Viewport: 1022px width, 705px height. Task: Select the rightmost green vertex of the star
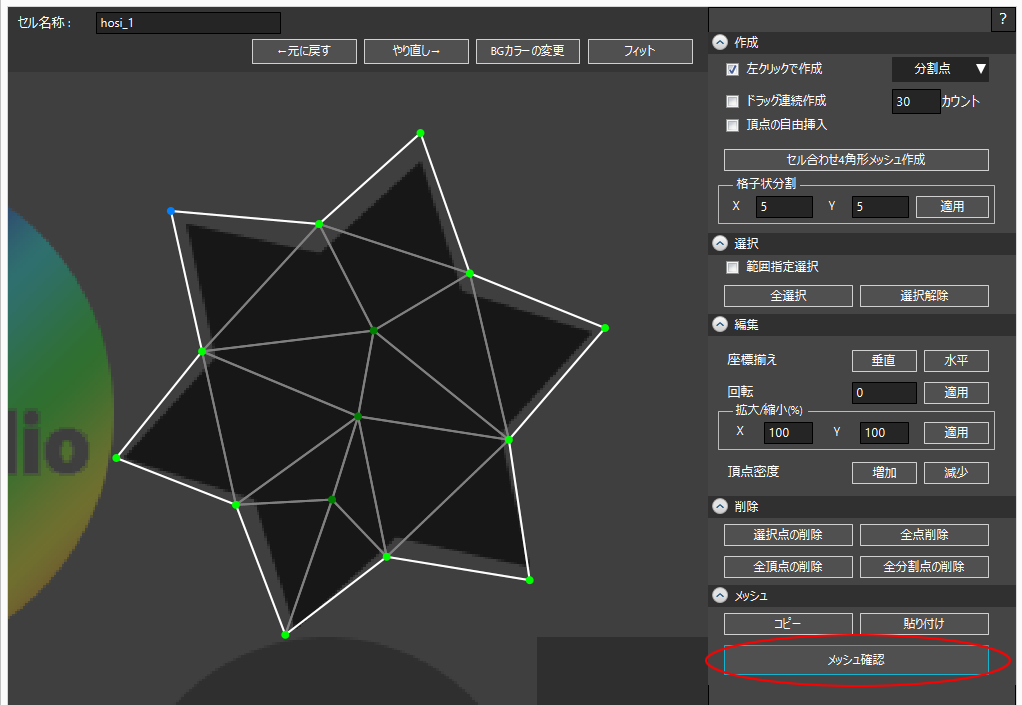click(x=605, y=328)
